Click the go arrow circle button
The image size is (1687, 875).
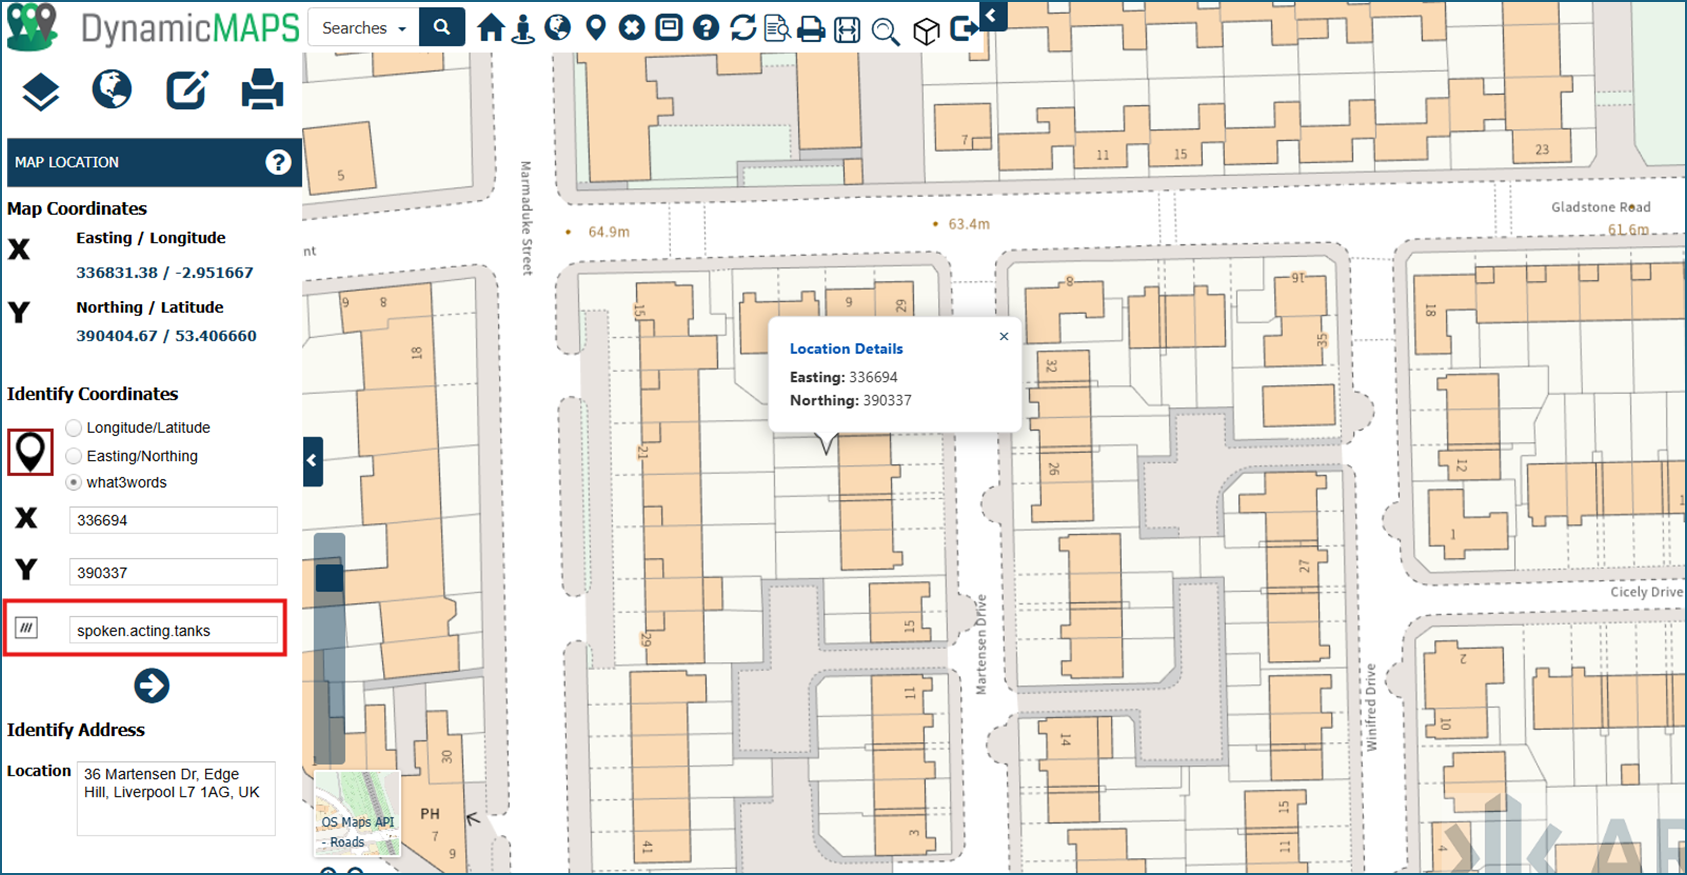[152, 686]
